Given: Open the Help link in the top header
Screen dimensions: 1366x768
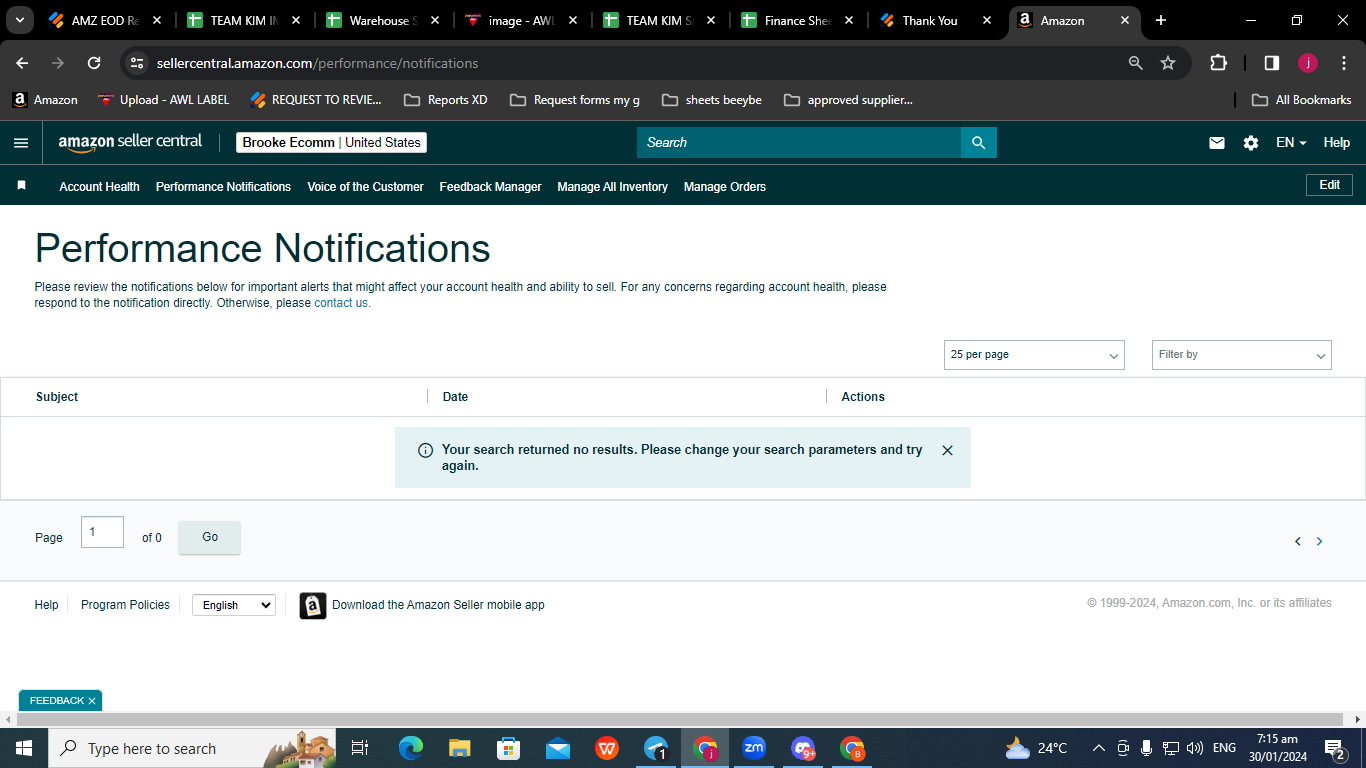Looking at the screenshot, I should point(1337,143).
